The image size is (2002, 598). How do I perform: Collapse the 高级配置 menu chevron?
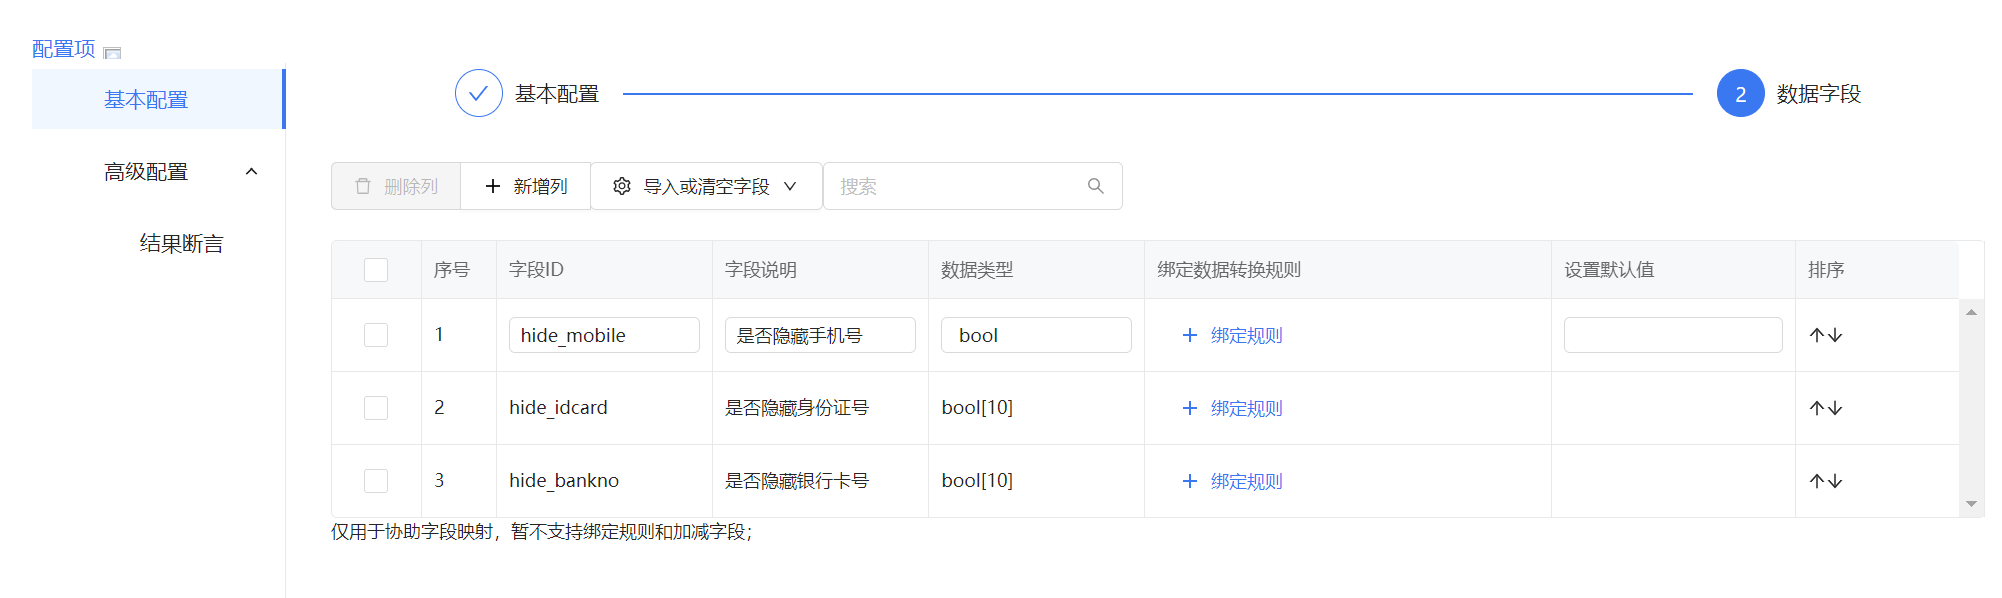pos(252,172)
